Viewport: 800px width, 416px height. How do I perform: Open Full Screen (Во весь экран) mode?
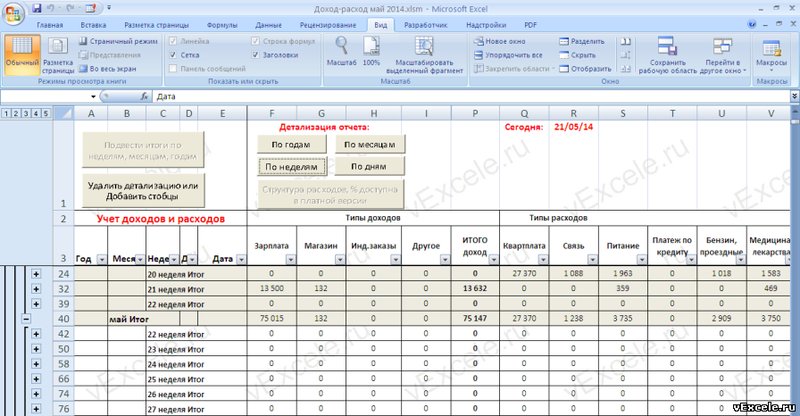[x=108, y=68]
